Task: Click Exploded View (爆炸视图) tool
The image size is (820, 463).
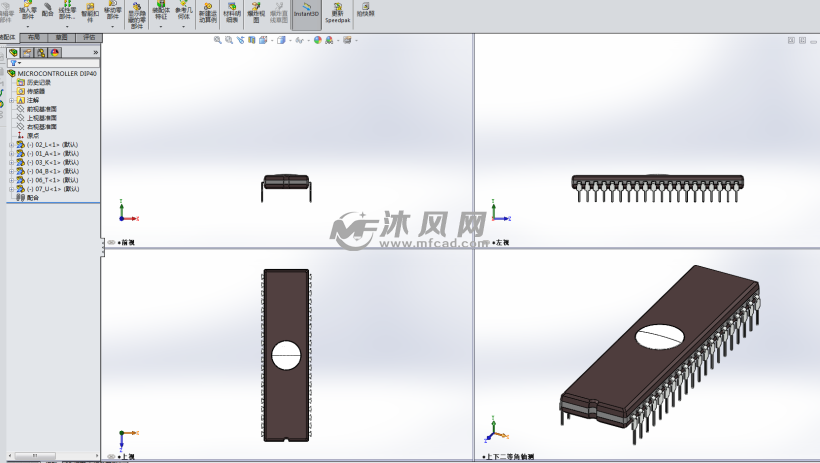Action: (256, 13)
